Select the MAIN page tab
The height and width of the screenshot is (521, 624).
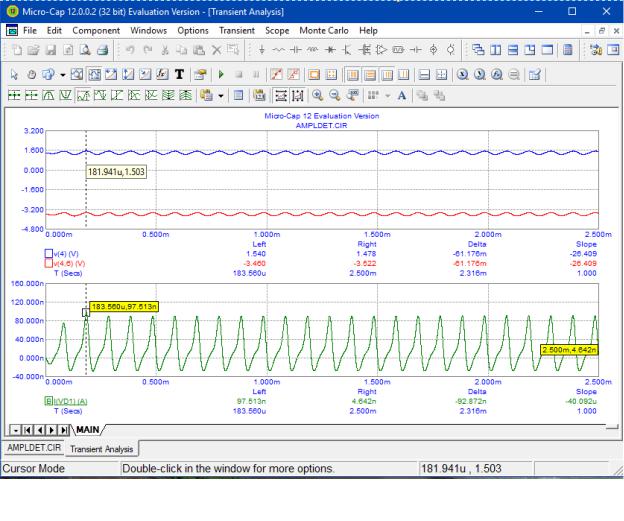click(88, 430)
